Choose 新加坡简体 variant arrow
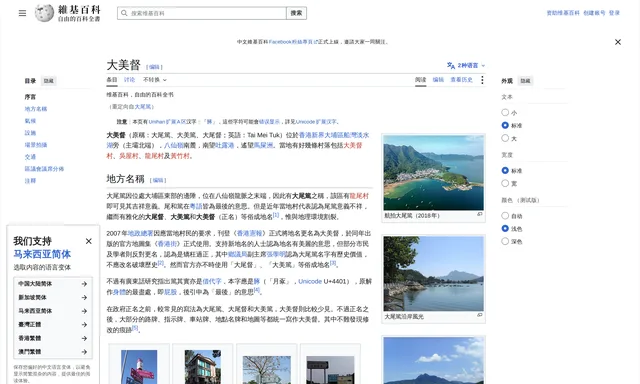640x384 pixels. pos(84,297)
